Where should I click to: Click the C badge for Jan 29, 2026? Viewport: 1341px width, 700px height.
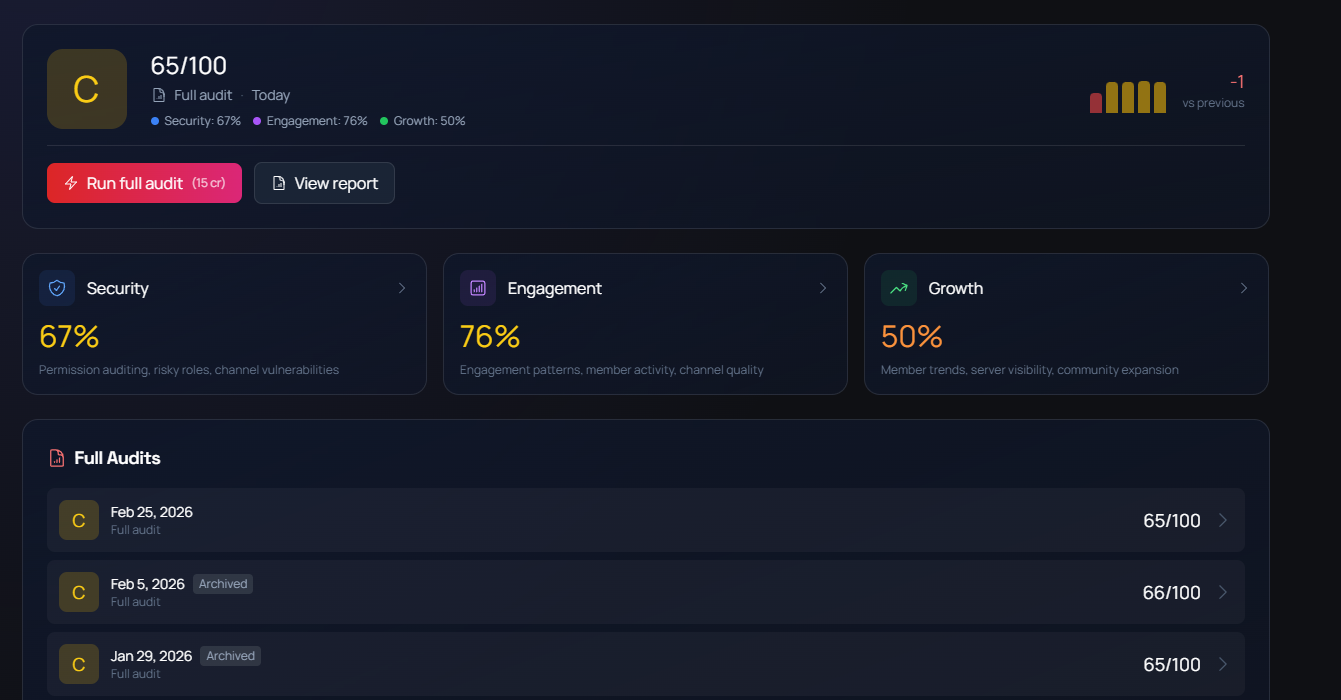pyautogui.click(x=79, y=664)
